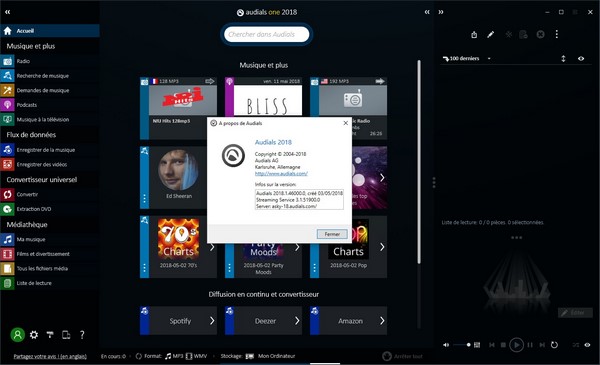600x365 pixels.
Task: Open the www.audials.com link
Action: (281, 173)
